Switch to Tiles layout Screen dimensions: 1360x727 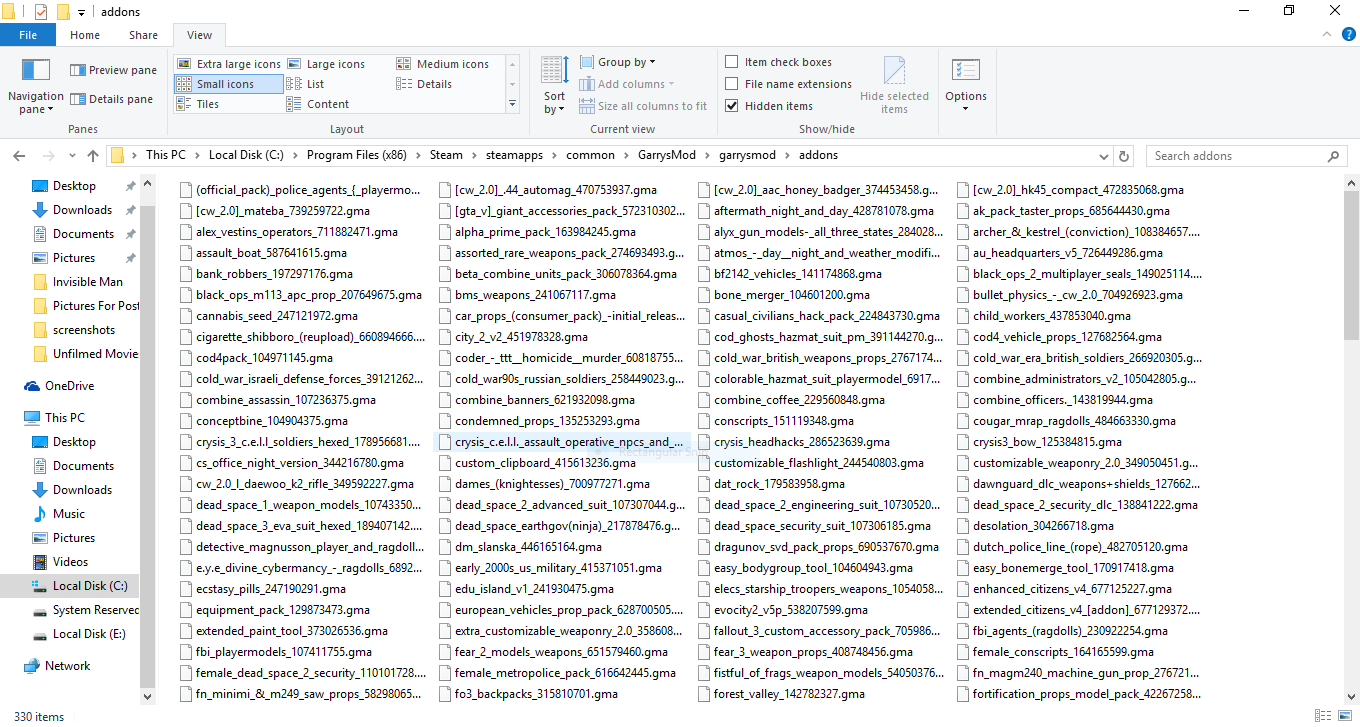[x=198, y=104]
